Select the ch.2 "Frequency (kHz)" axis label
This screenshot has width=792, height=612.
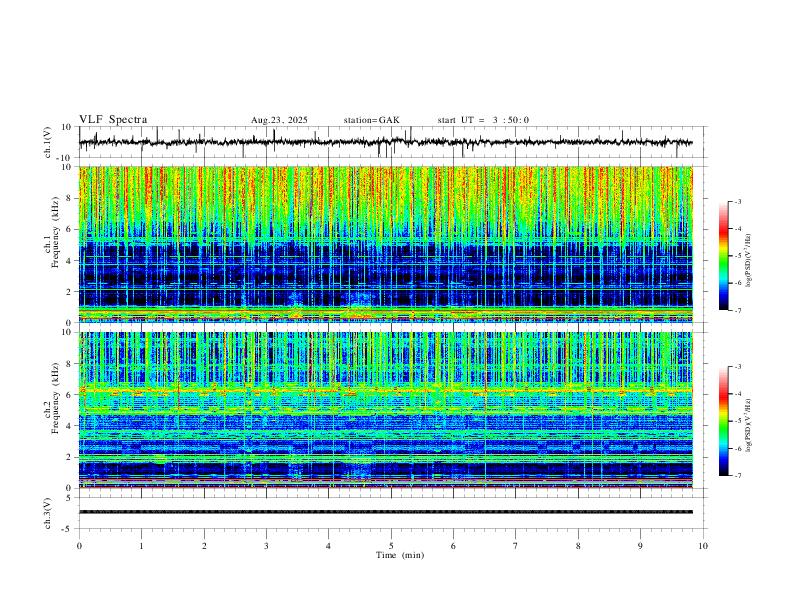click(x=55, y=397)
